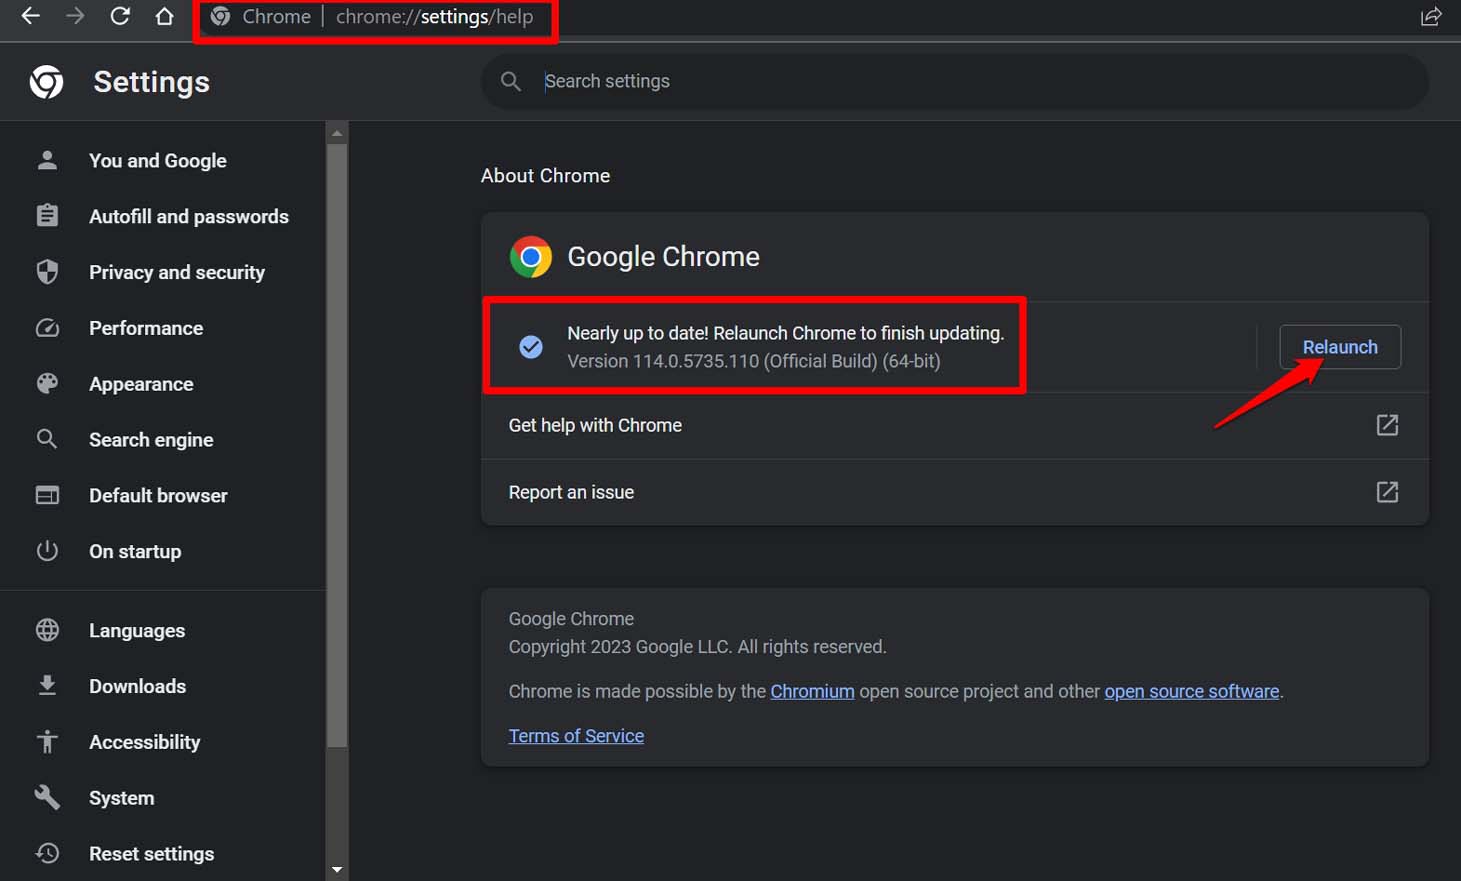Open the Chromium project link

point(812,691)
